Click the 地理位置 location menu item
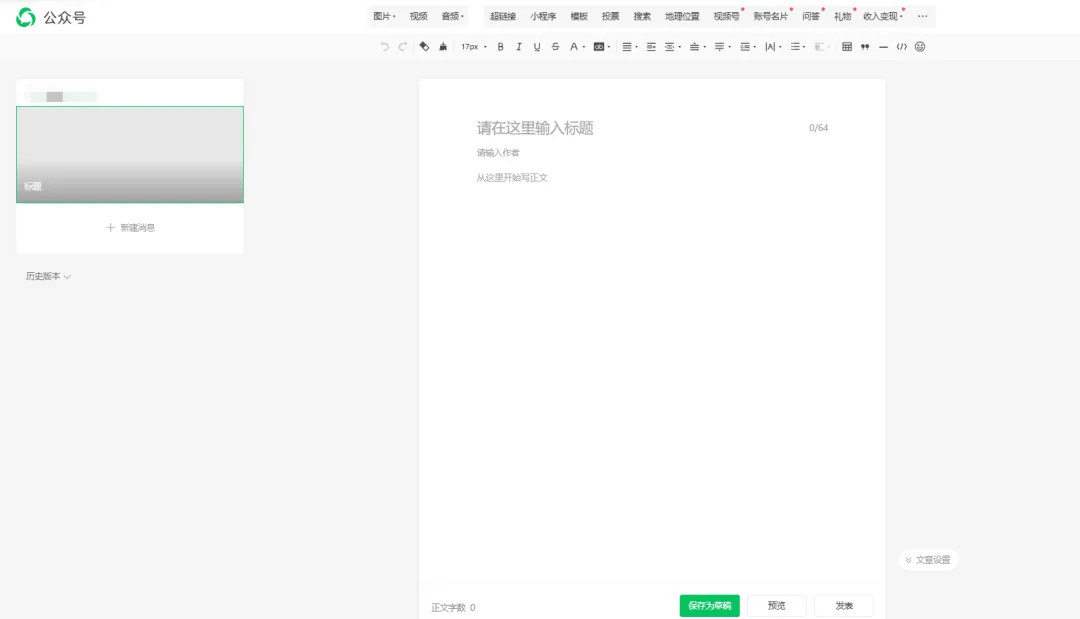Image resolution: width=1080 pixels, height=619 pixels. [x=683, y=16]
